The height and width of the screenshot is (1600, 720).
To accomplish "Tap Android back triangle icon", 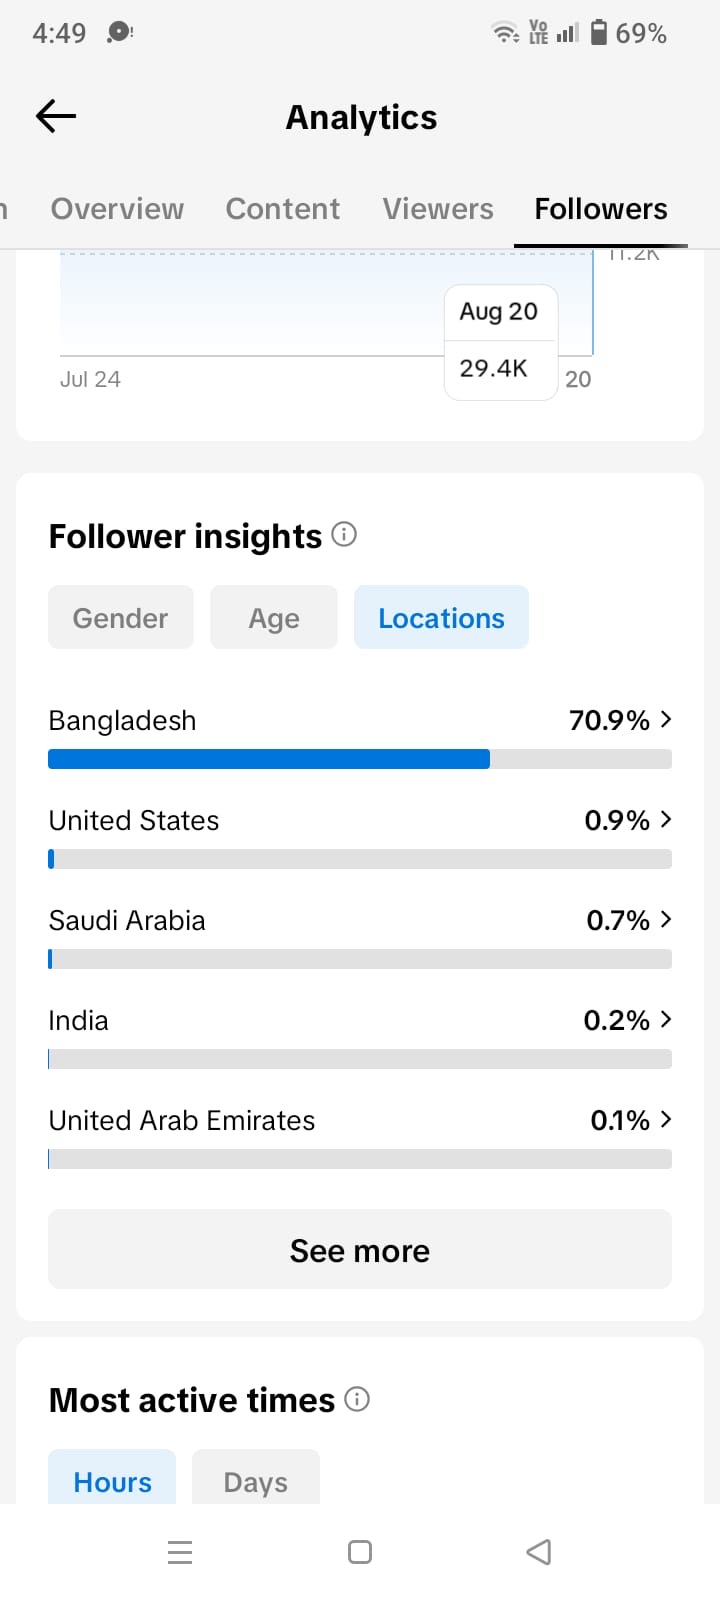I will (539, 1552).
